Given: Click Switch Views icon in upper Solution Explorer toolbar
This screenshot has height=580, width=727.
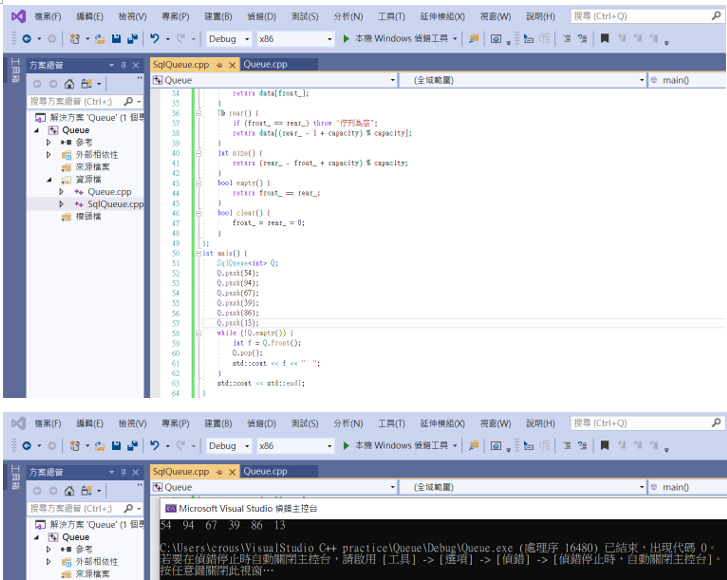Looking at the screenshot, I should [86, 84].
